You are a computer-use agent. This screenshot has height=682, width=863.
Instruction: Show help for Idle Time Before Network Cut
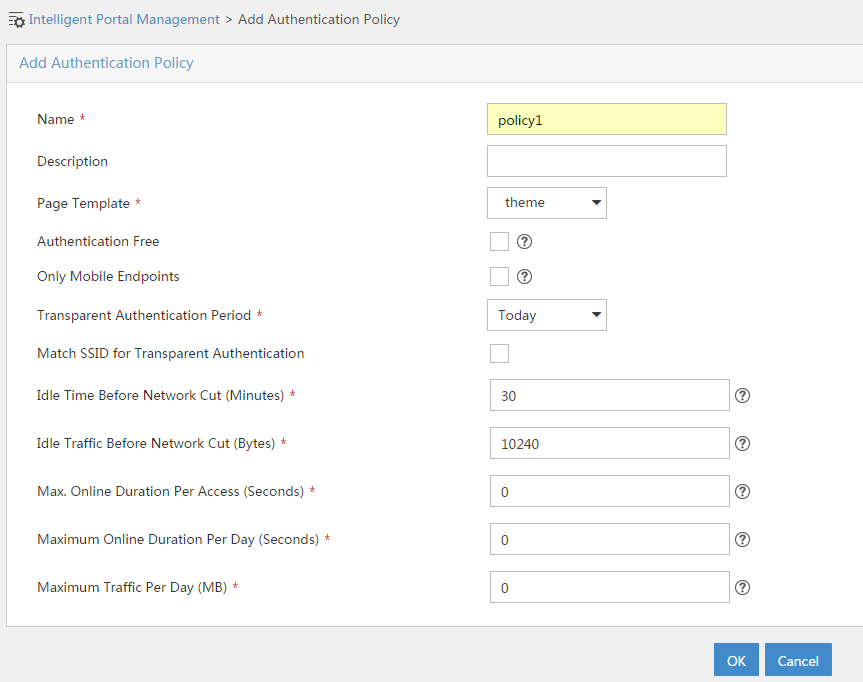coord(742,396)
